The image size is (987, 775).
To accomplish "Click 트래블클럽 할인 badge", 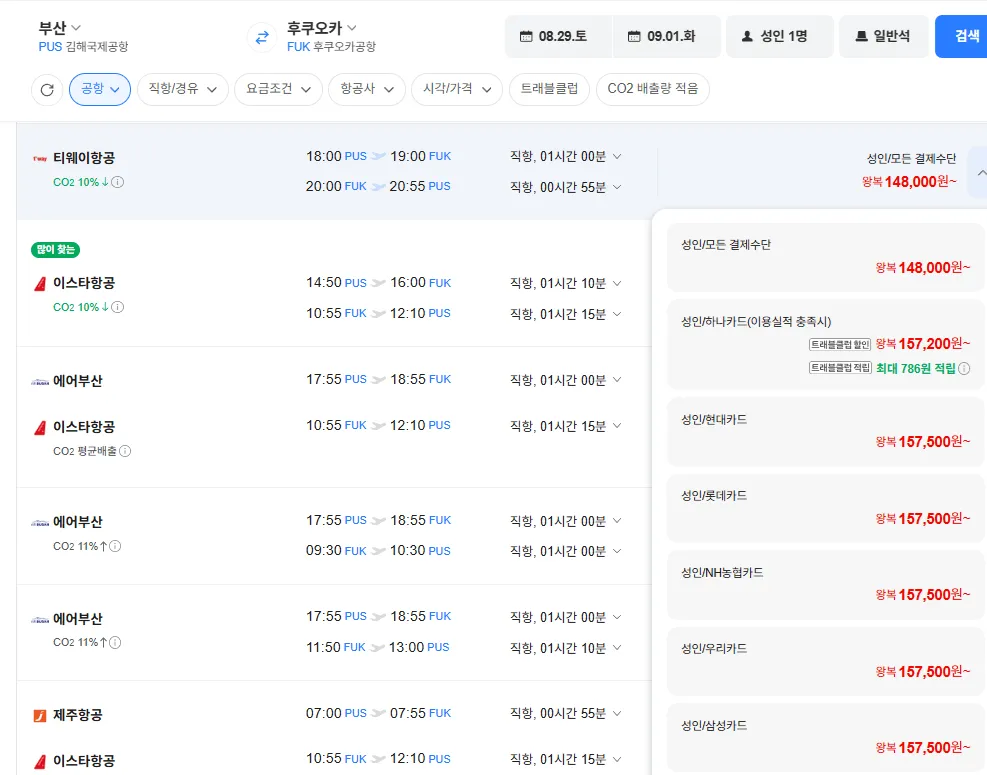I will [840, 344].
